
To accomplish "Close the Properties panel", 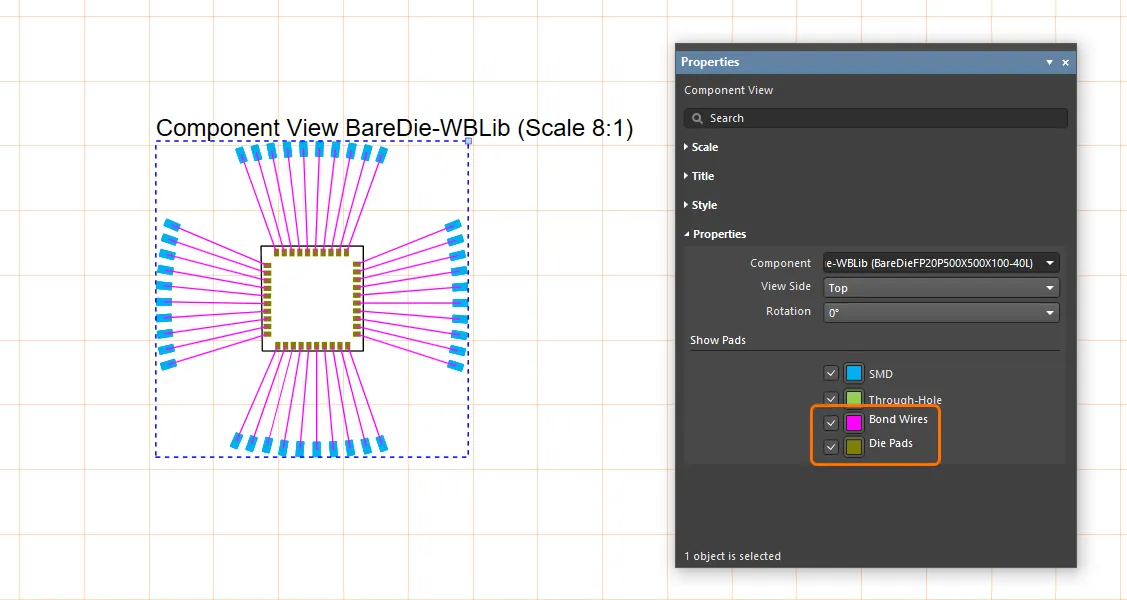I will pos(1065,62).
